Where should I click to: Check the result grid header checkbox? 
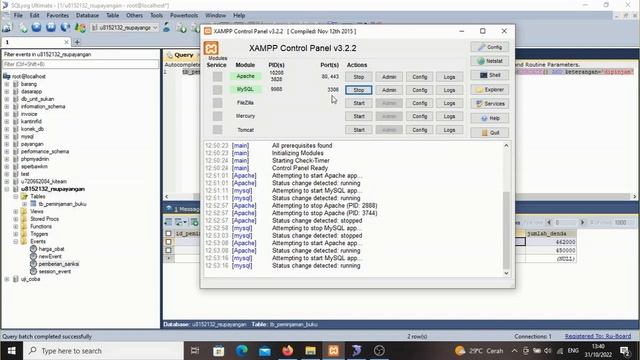pos(168,233)
